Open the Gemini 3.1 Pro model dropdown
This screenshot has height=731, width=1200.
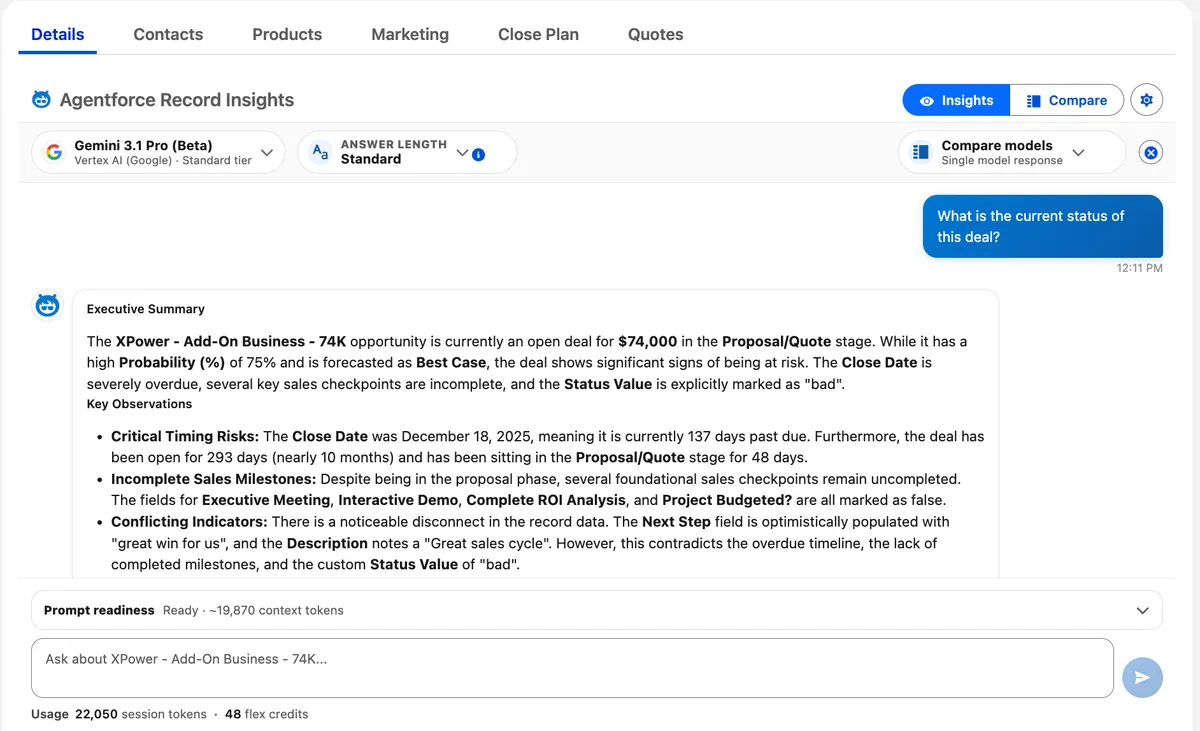coord(158,152)
